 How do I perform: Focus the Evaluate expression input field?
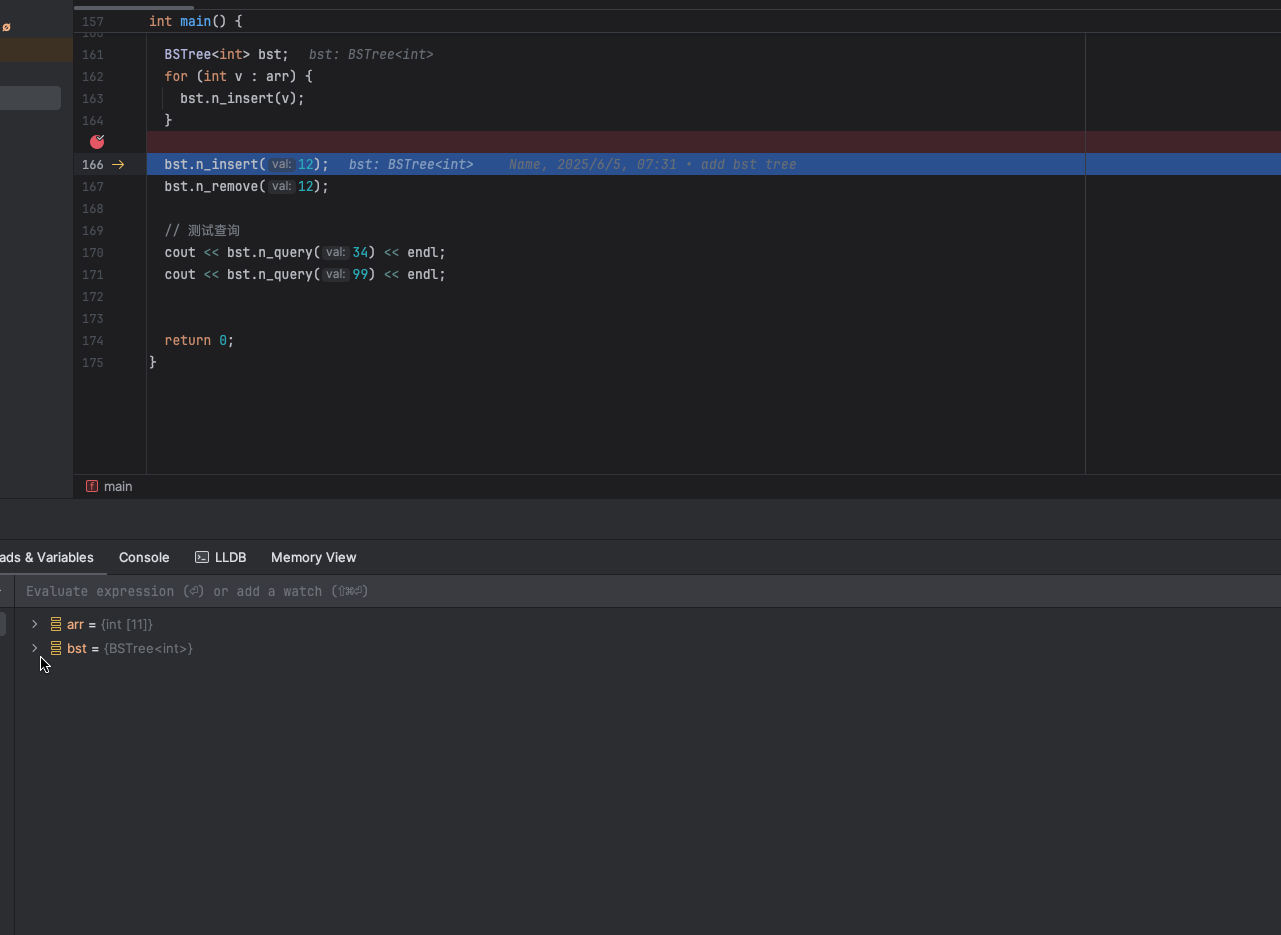650,591
